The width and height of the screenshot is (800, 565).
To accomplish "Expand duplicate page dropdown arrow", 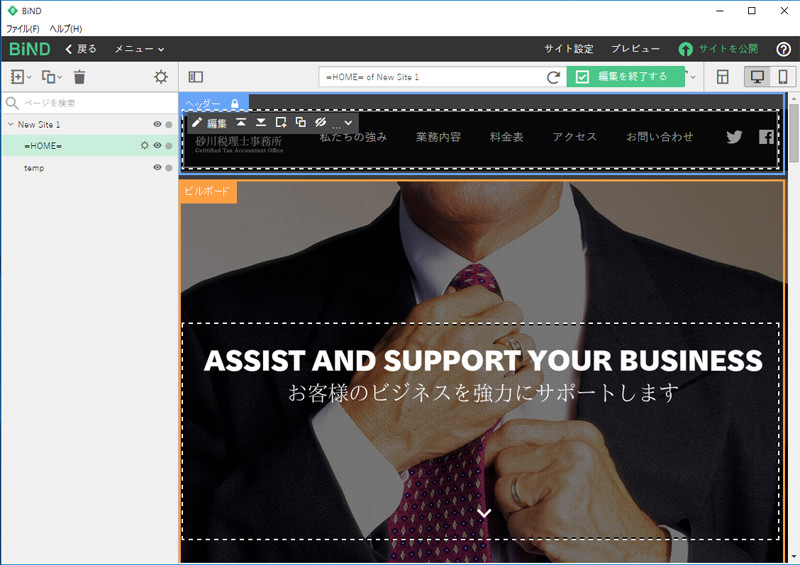I will click(x=60, y=77).
